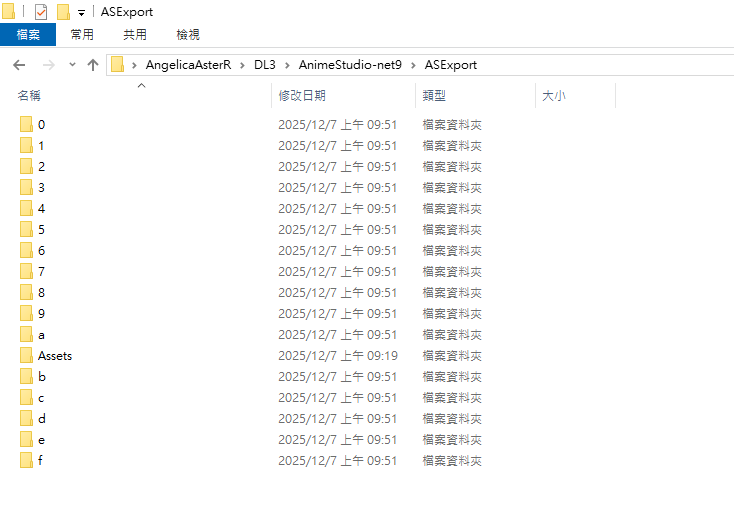Expand the chevron after AngelicaAsterR in address bar
Image resolution: width=734 pixels, height=529 pixels.
[243, 65]
